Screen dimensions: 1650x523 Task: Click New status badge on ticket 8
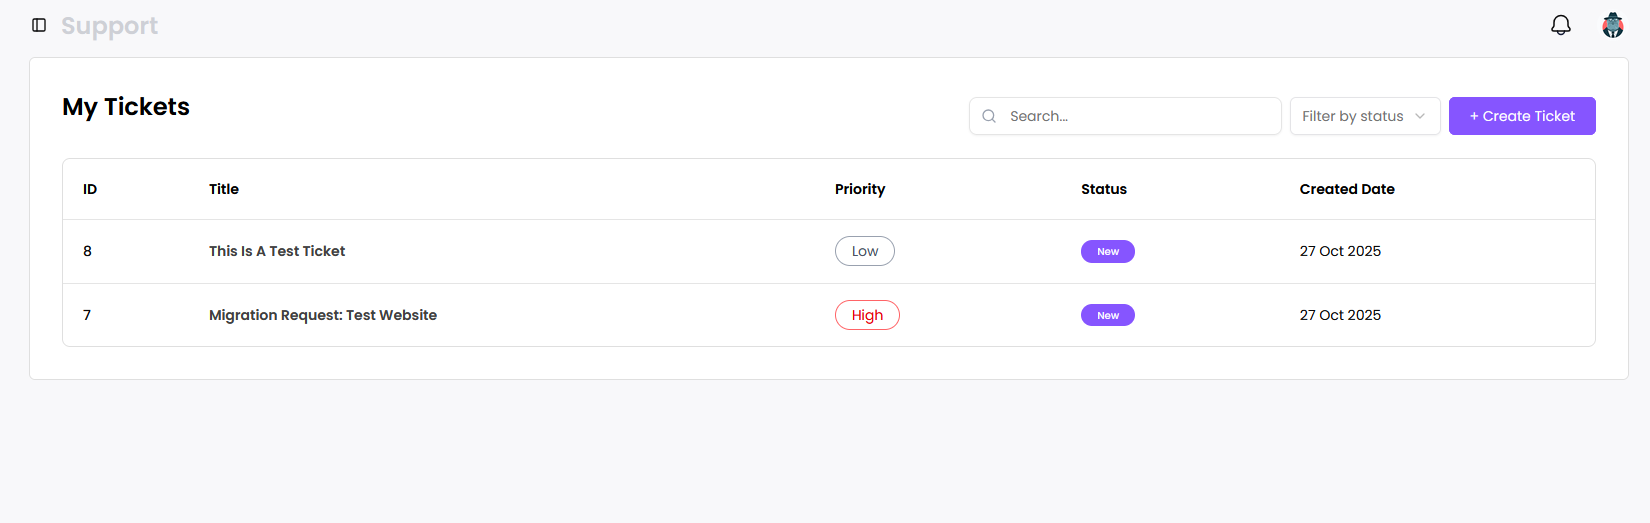click(1108, 251)
